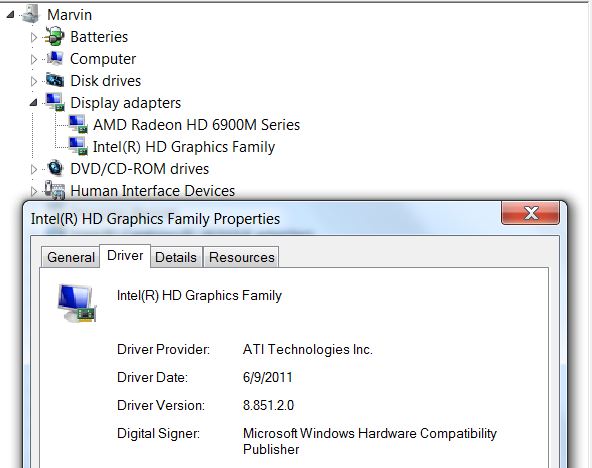592x468 pixels.
Task: Select the AMD Radeon HD 6900M icon
Action: click(x=79, y=124)
